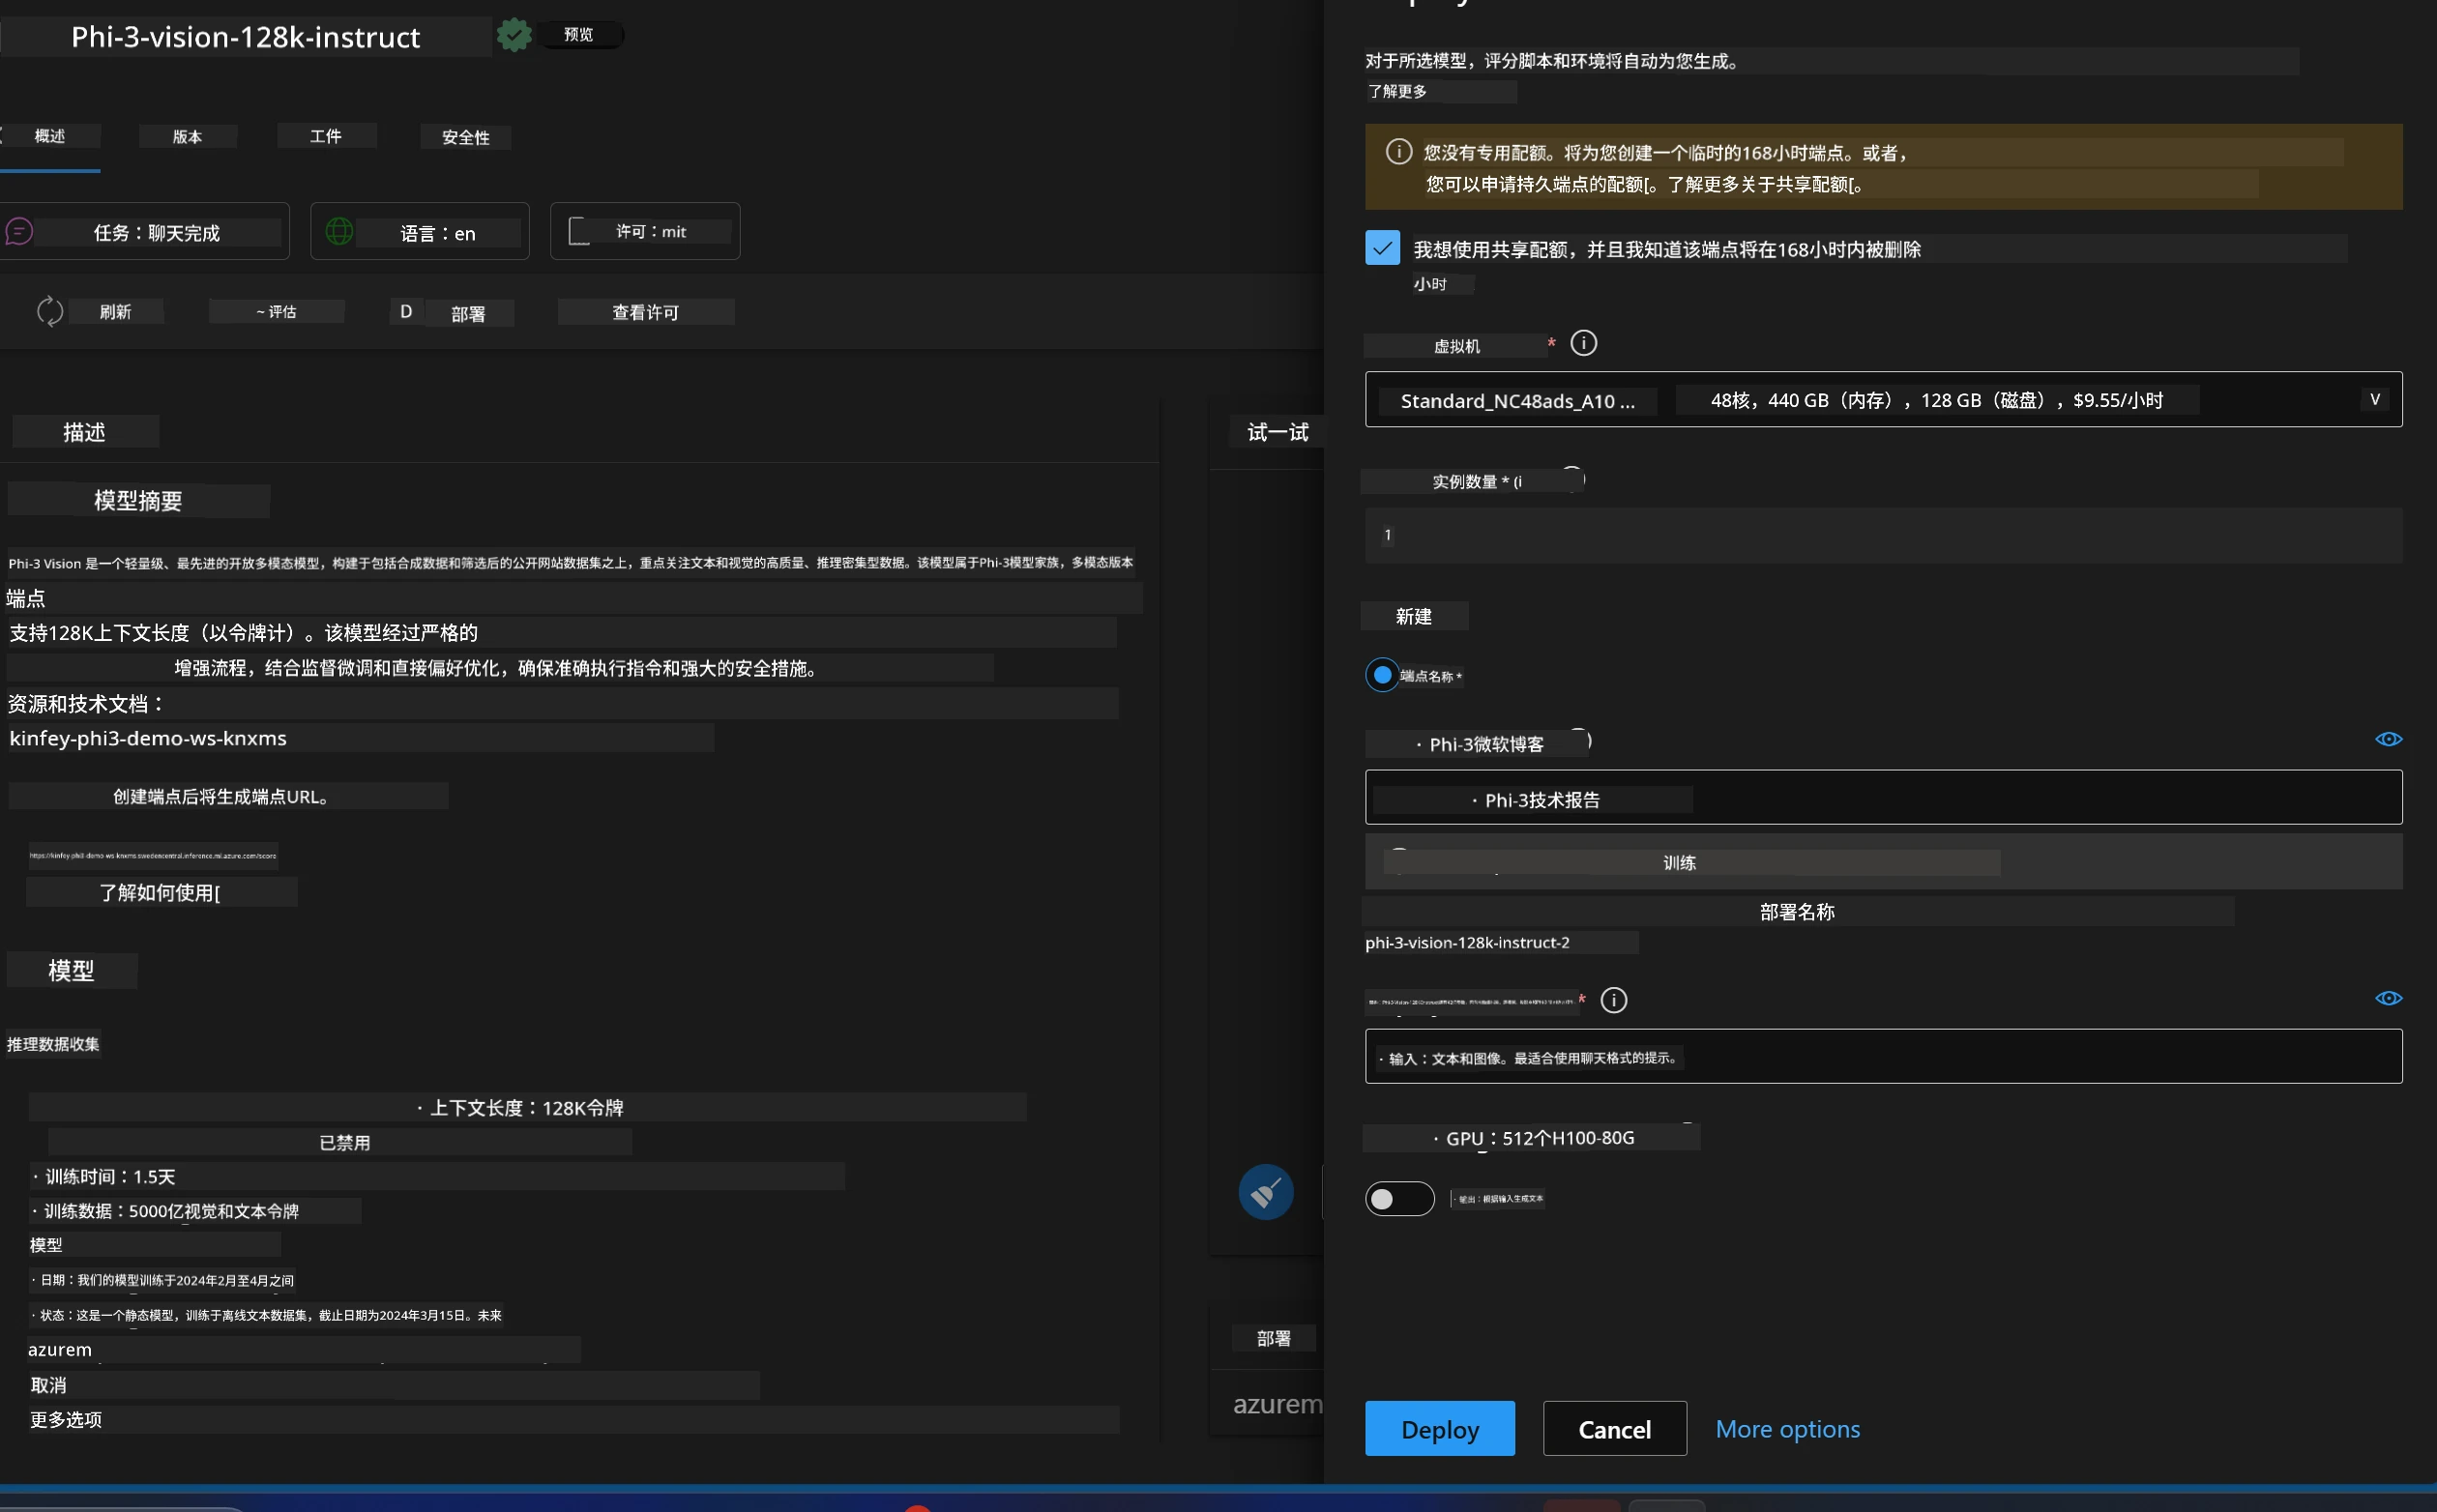
Task: Click the 刷新 refresh arrows icon
Action: coord(50,312)
